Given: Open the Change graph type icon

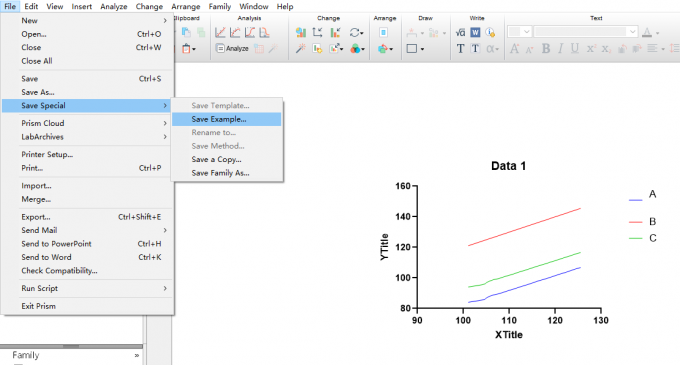Looking at the screenshot, I should (x=301, y=33).
